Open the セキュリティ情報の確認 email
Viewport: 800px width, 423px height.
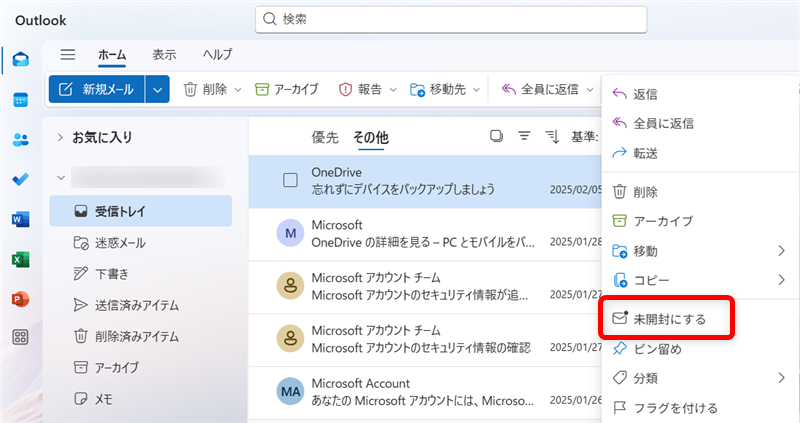pyautogui.click(x=426, y=339)
